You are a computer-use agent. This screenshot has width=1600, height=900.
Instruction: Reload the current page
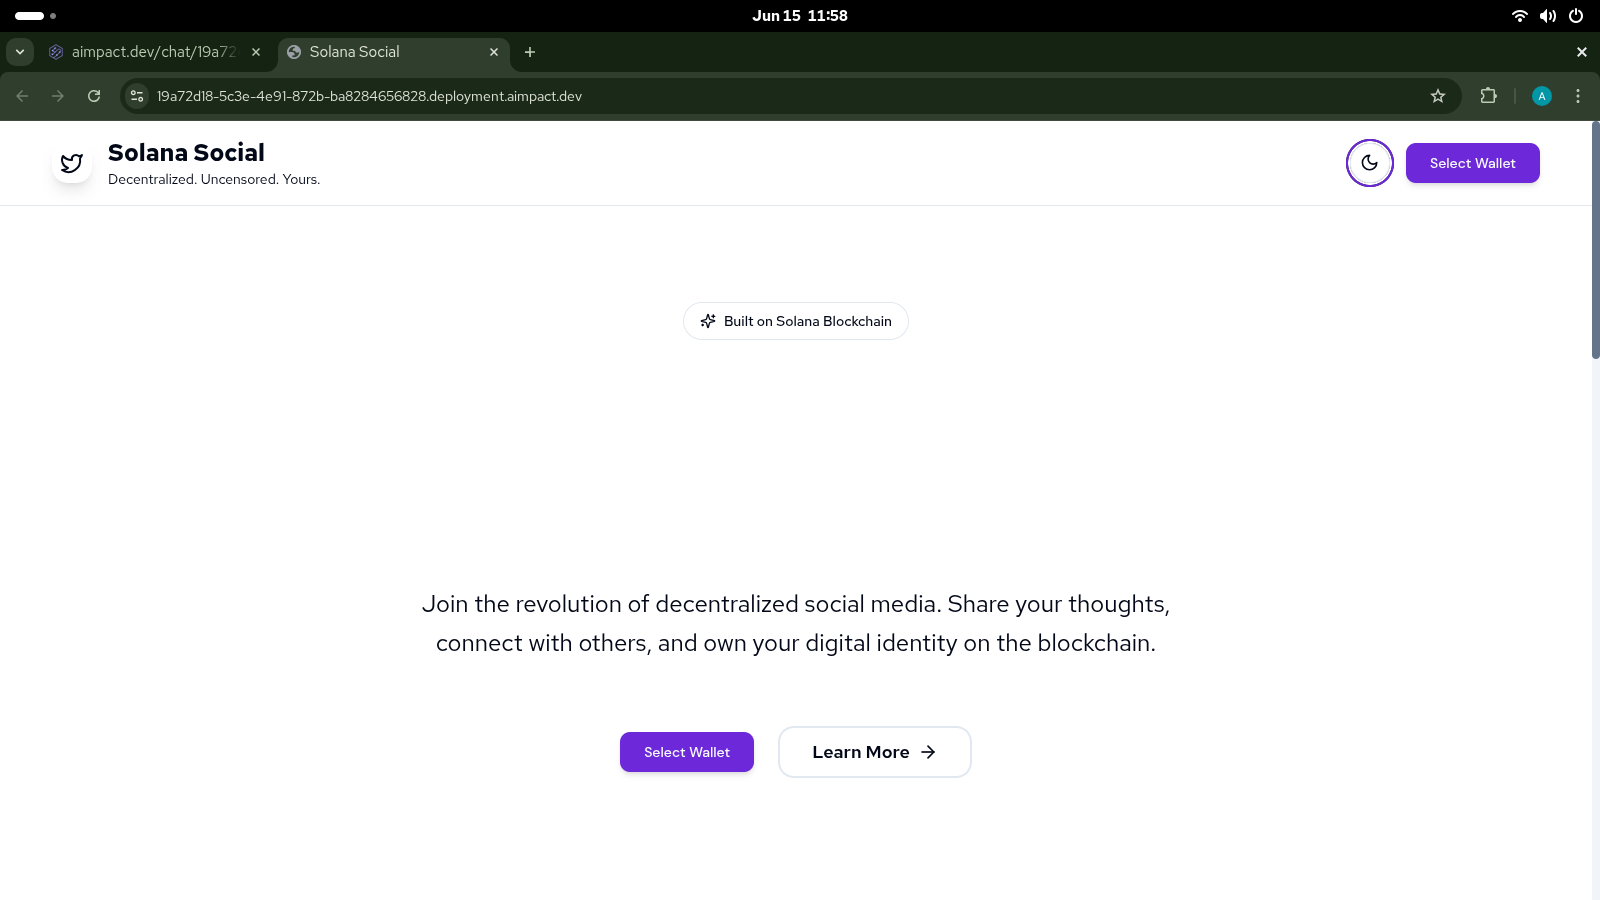pyautogui.click(x=94, y=96)
